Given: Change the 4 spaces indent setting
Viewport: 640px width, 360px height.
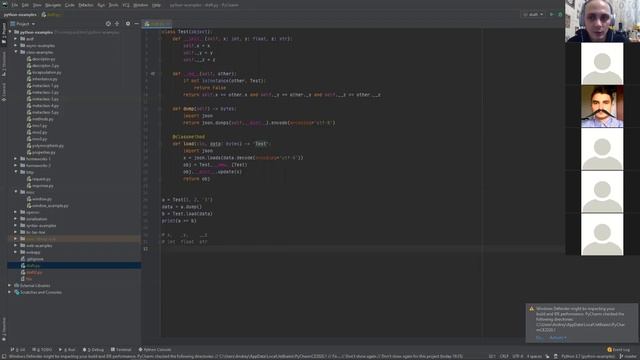Looking at the screenshot, I should (534, 356).
